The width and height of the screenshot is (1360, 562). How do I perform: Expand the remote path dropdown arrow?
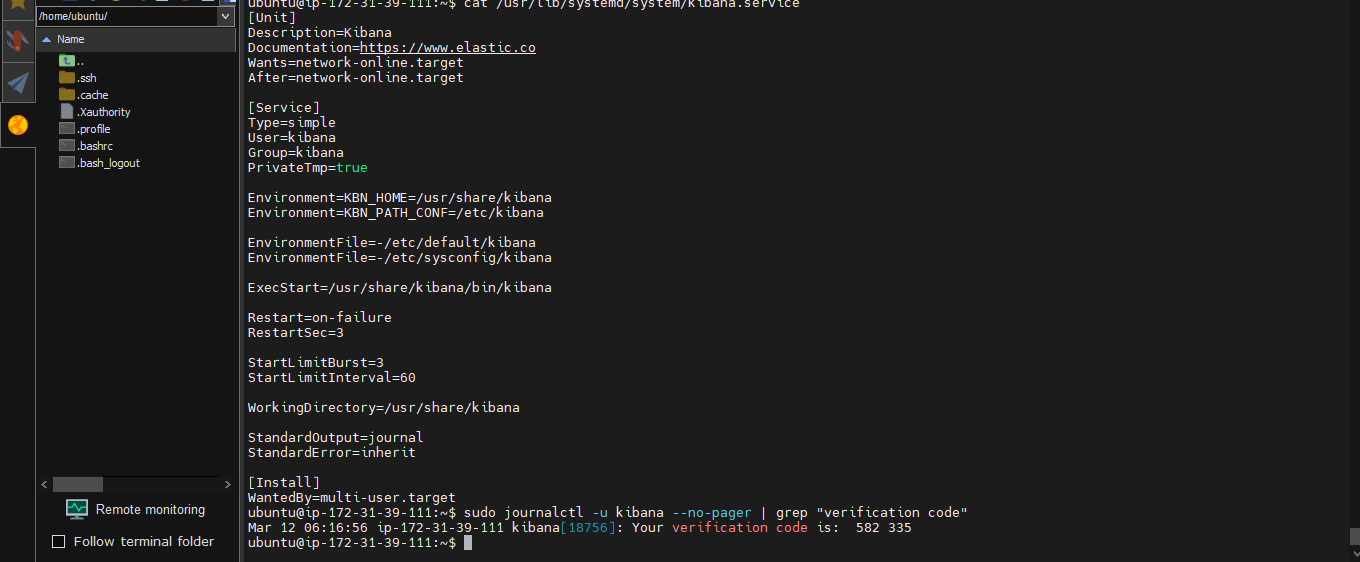click(x=225, y=16)
